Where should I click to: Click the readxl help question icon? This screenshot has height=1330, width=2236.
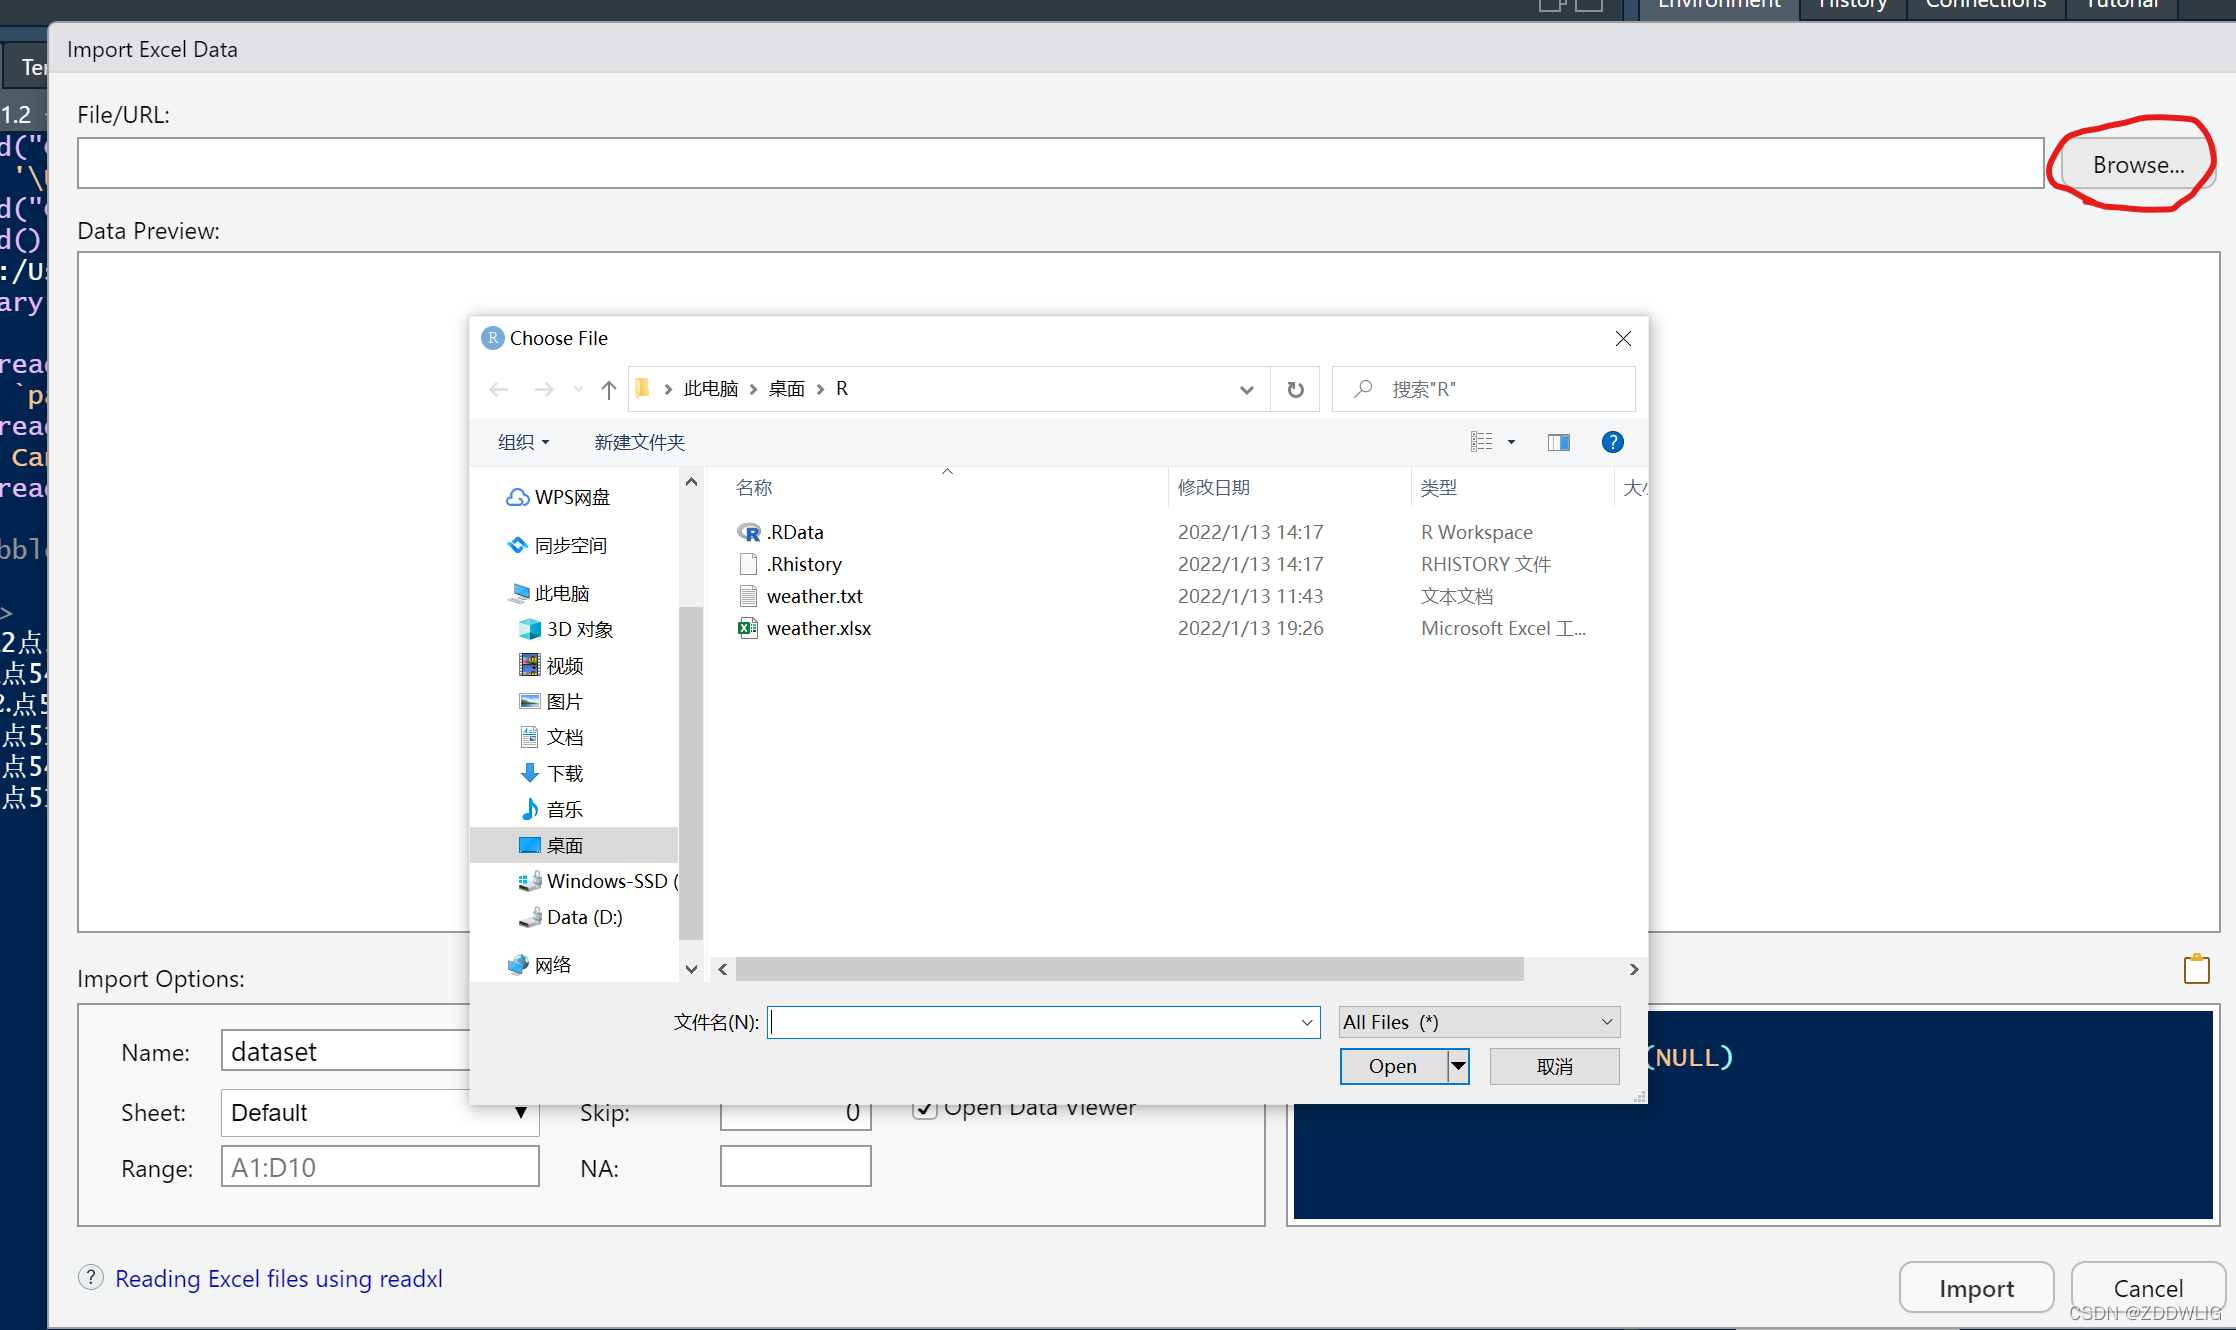click(x=90, y=1277)
